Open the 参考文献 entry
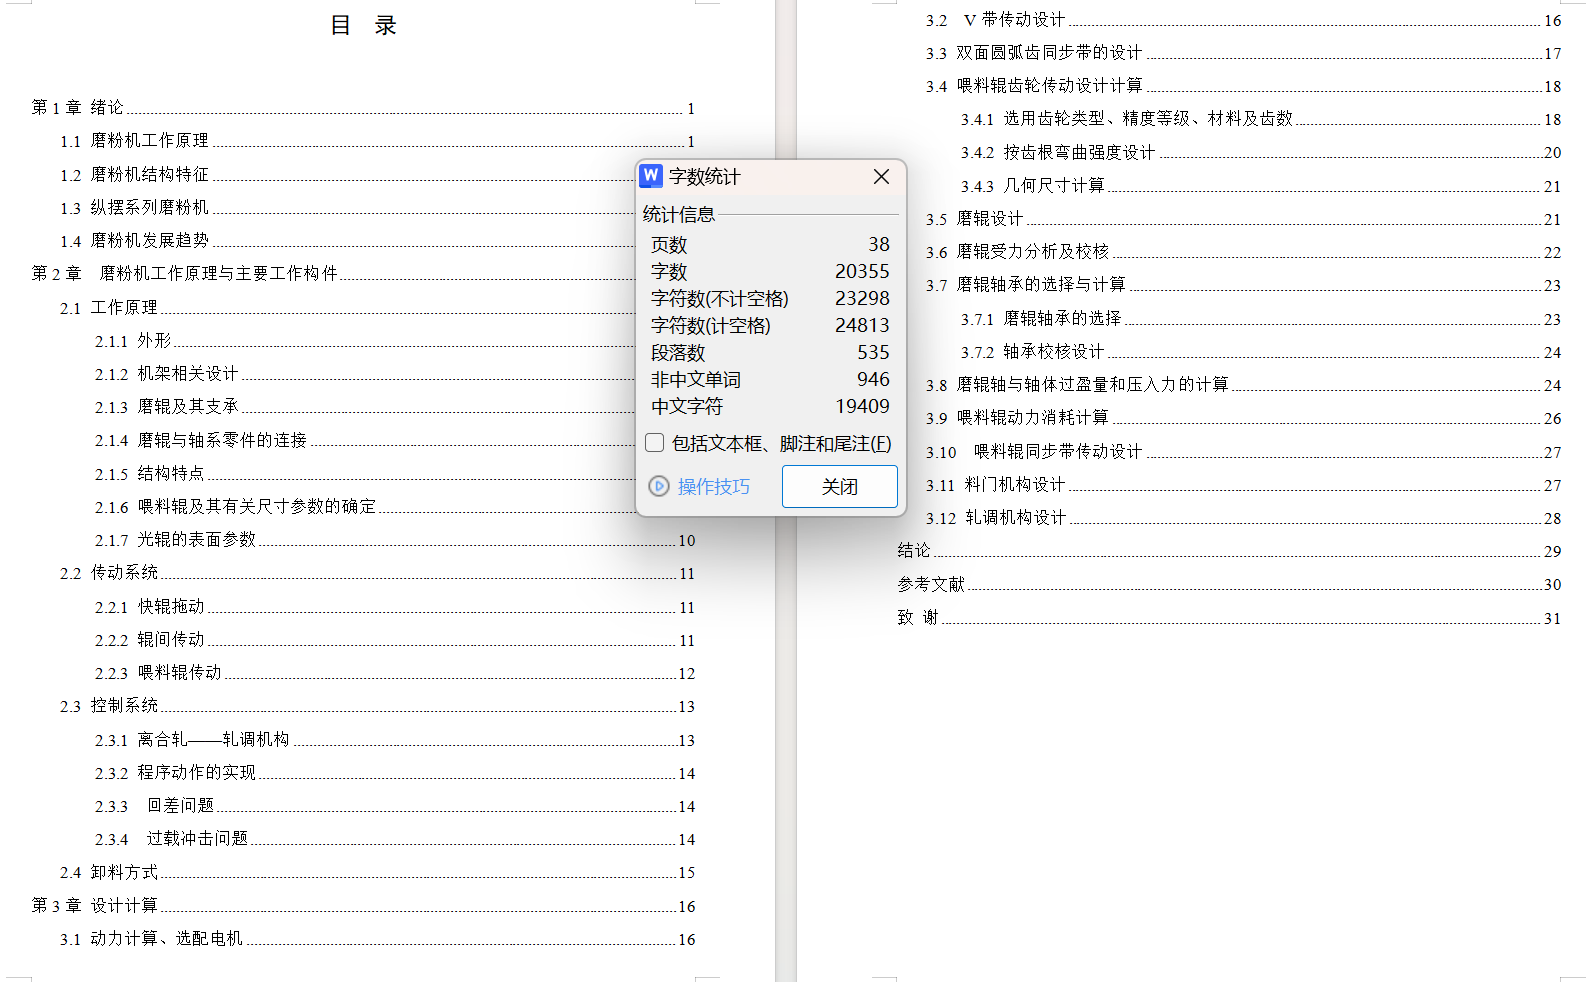 [1229, 585]
